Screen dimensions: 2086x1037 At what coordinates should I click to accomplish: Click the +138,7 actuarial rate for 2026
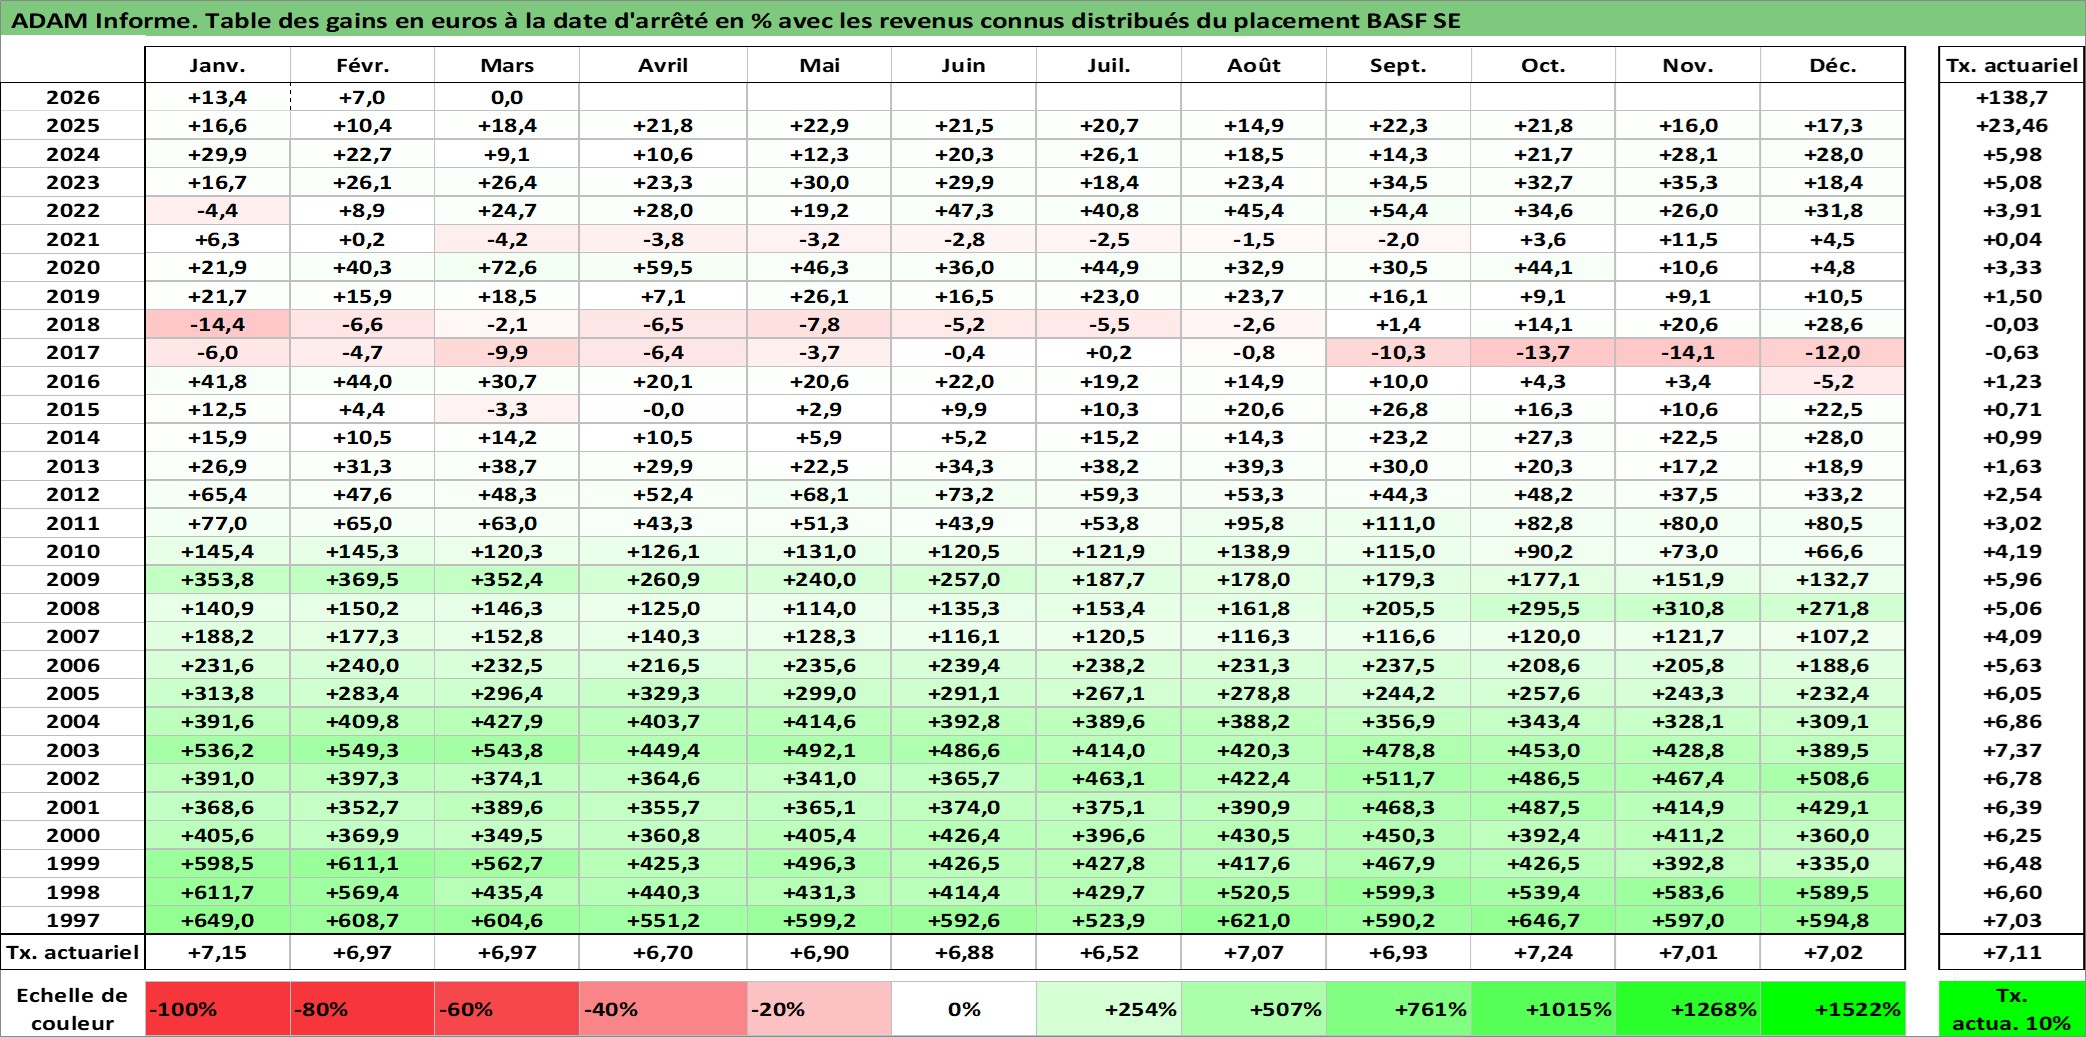coord(2012,97)
